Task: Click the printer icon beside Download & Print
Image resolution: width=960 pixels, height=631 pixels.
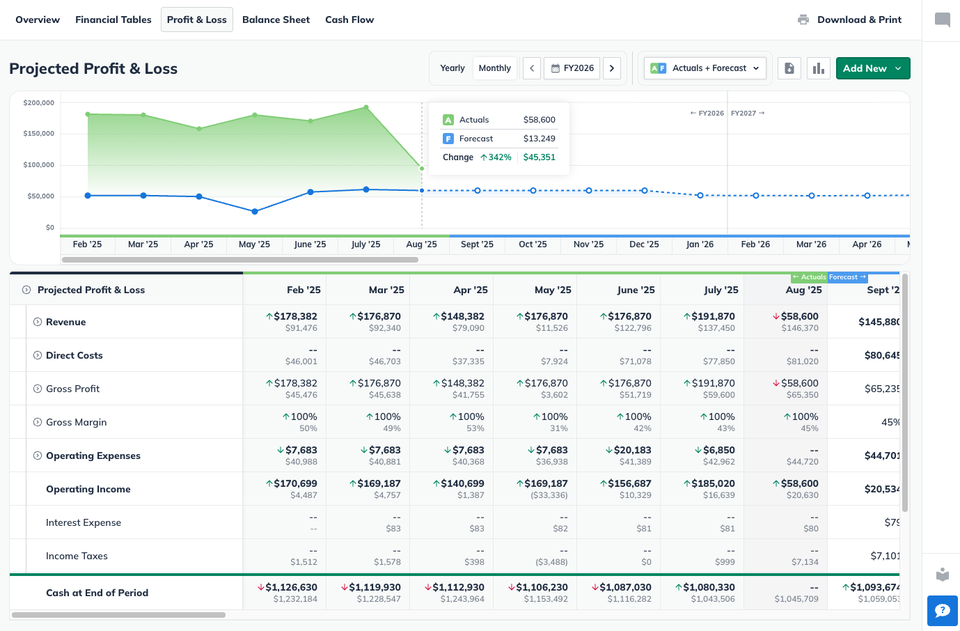Action: (803, 20)
